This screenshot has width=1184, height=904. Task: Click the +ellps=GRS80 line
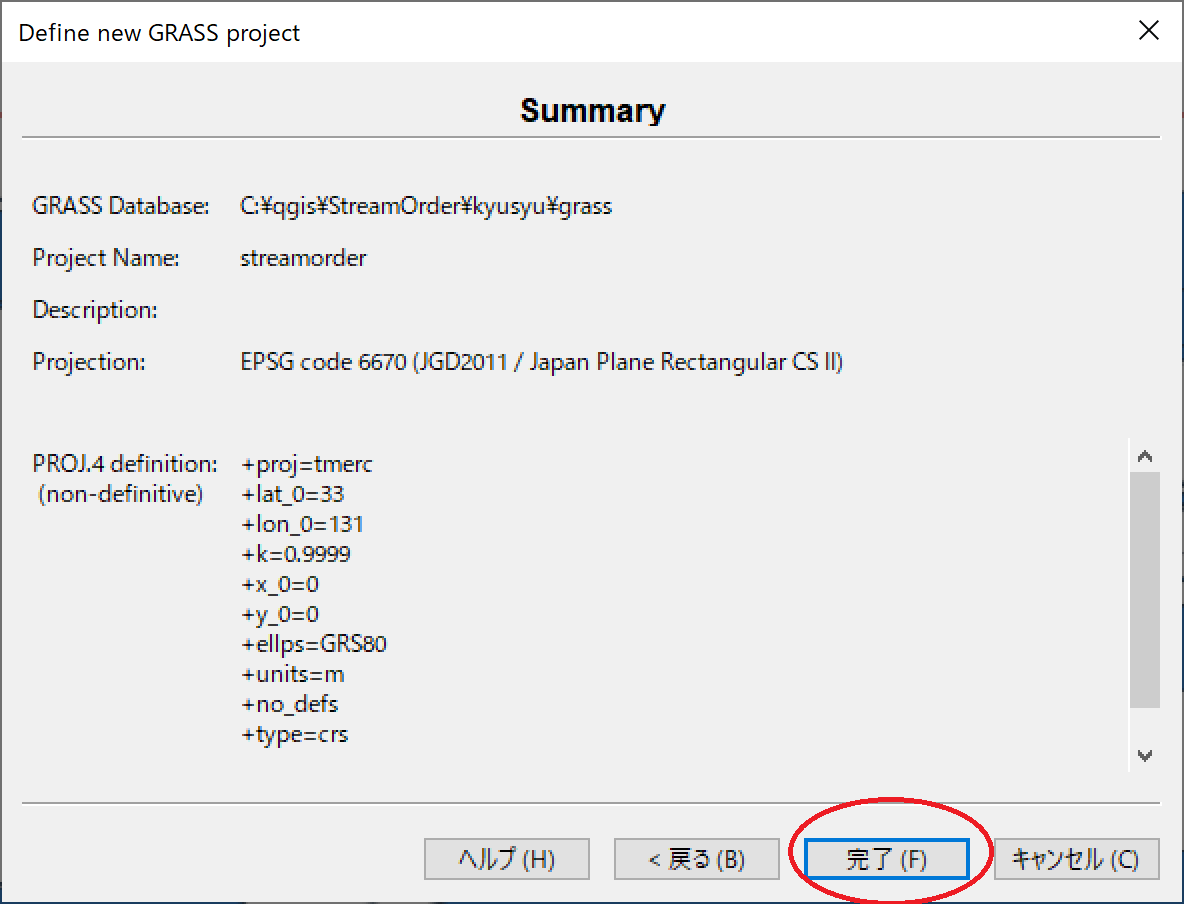click(x=314, y=643)
